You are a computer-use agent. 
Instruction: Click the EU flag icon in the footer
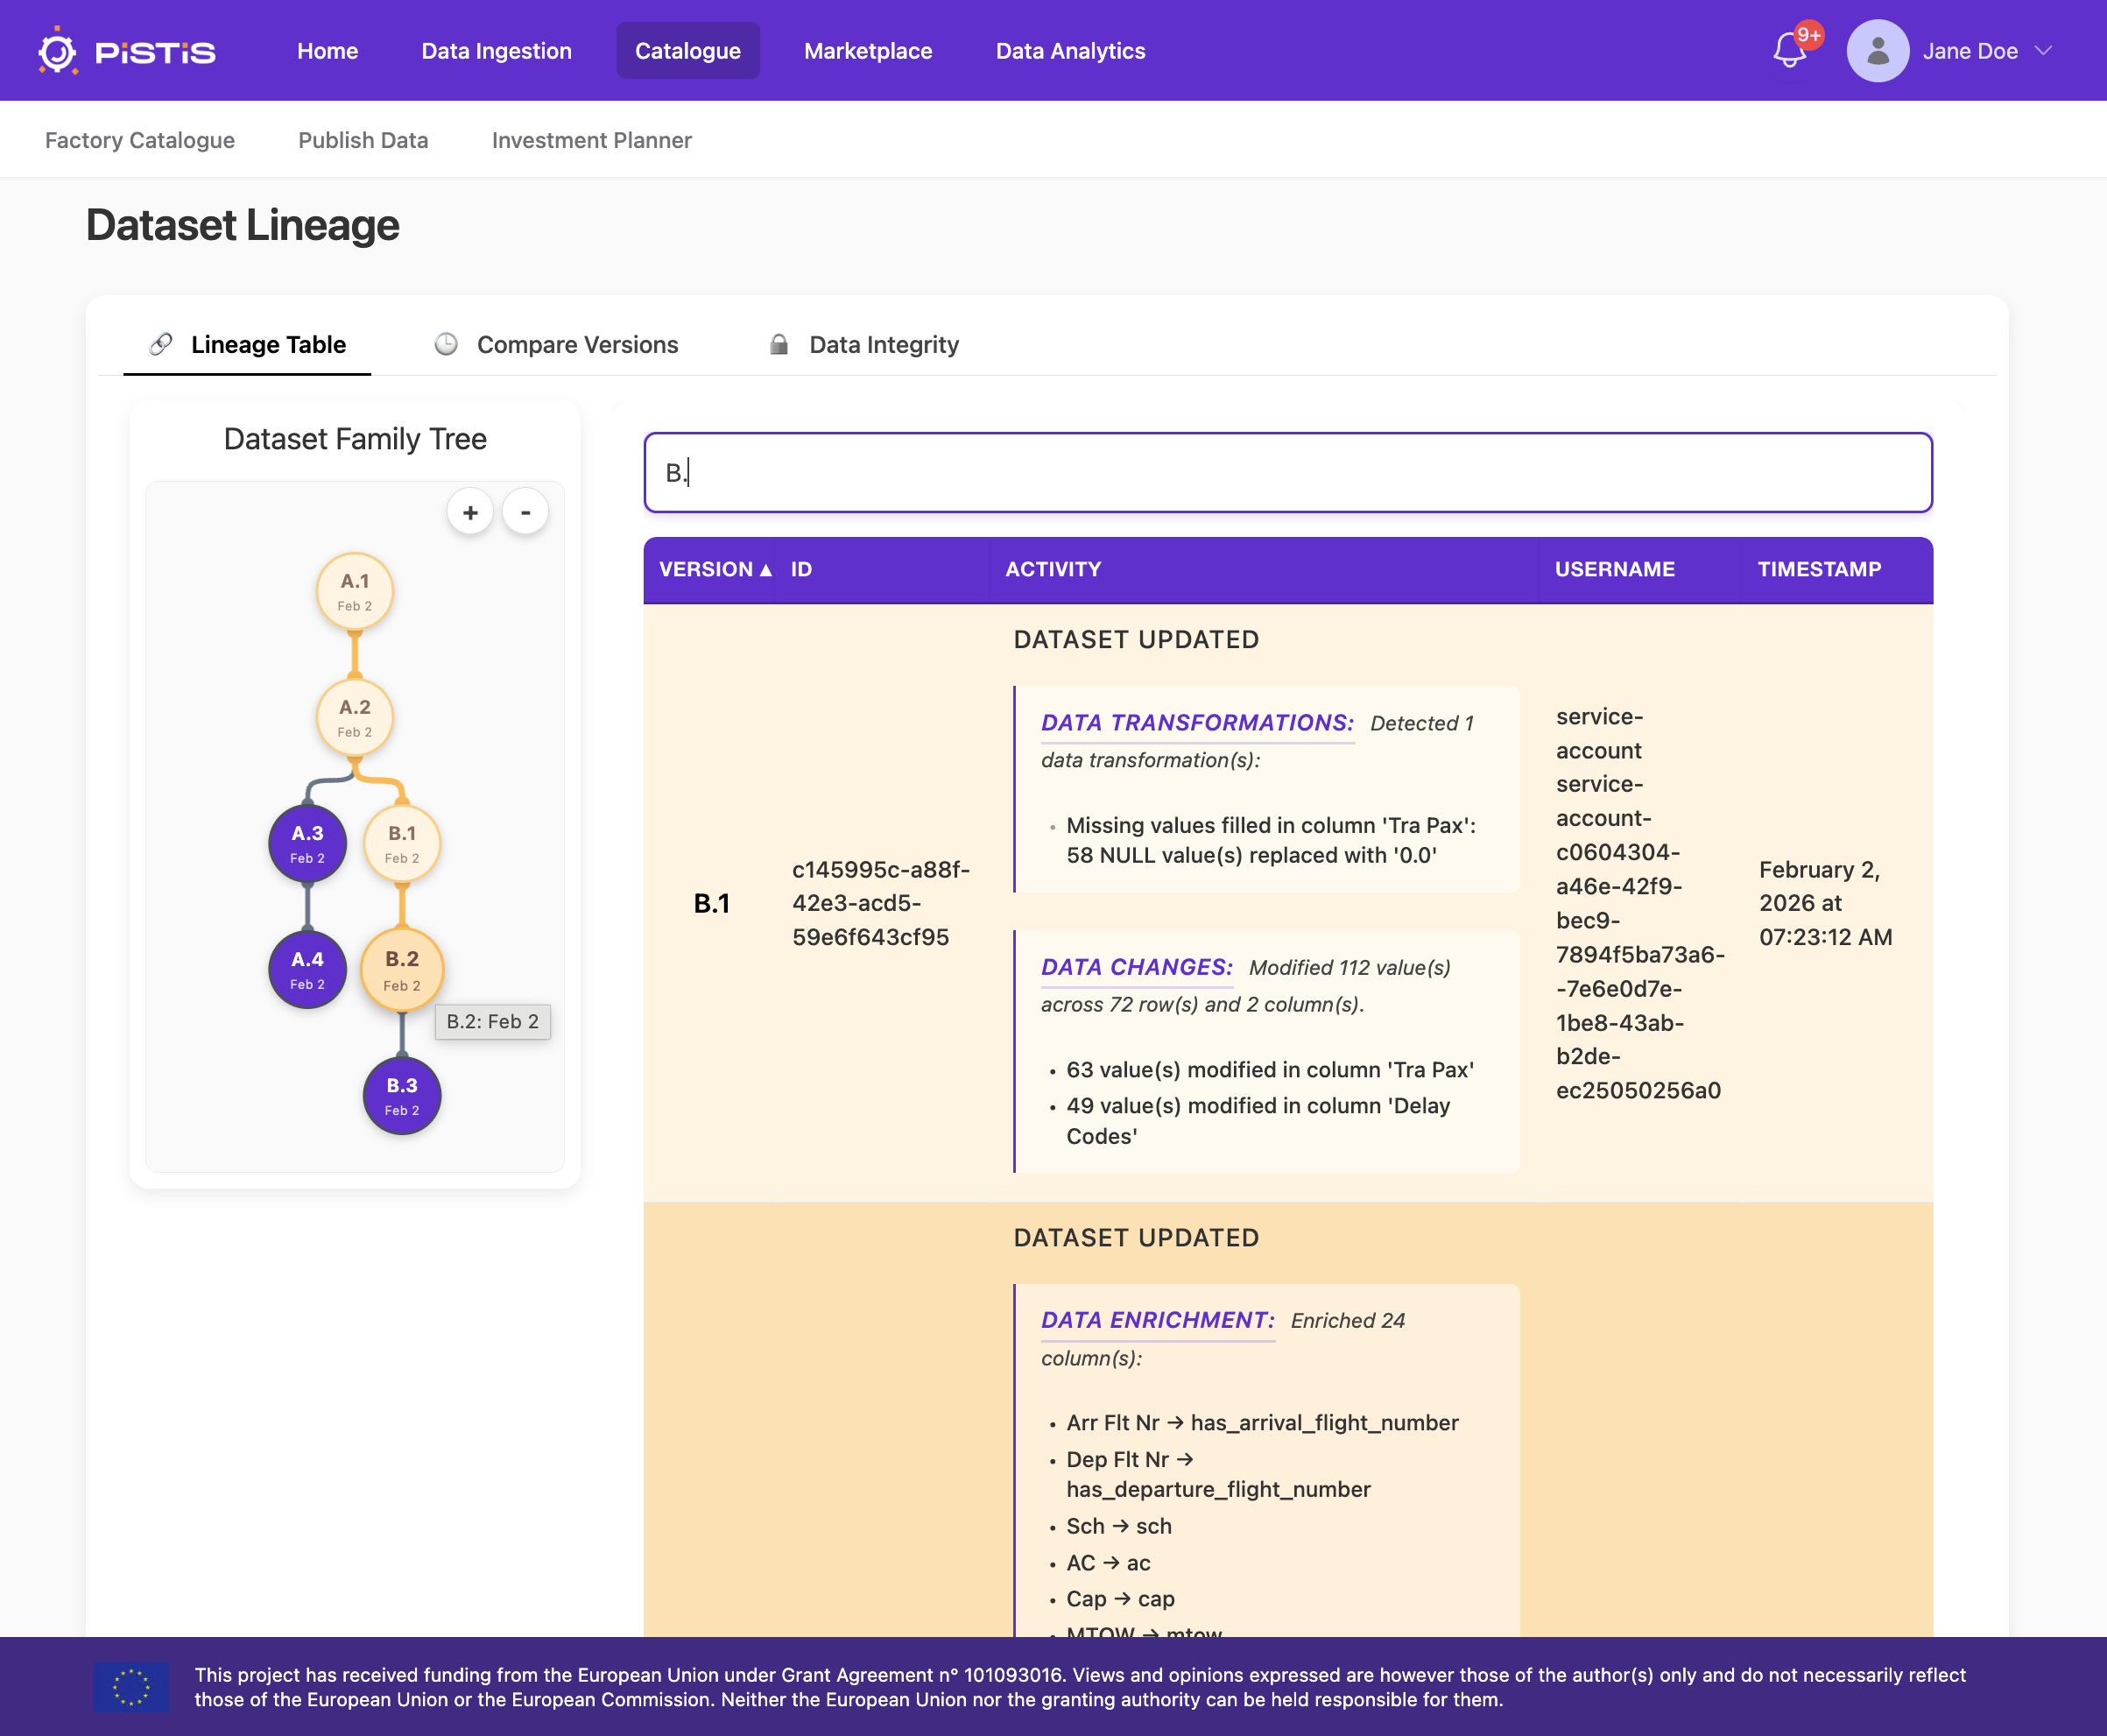(x=131, y=1687)
